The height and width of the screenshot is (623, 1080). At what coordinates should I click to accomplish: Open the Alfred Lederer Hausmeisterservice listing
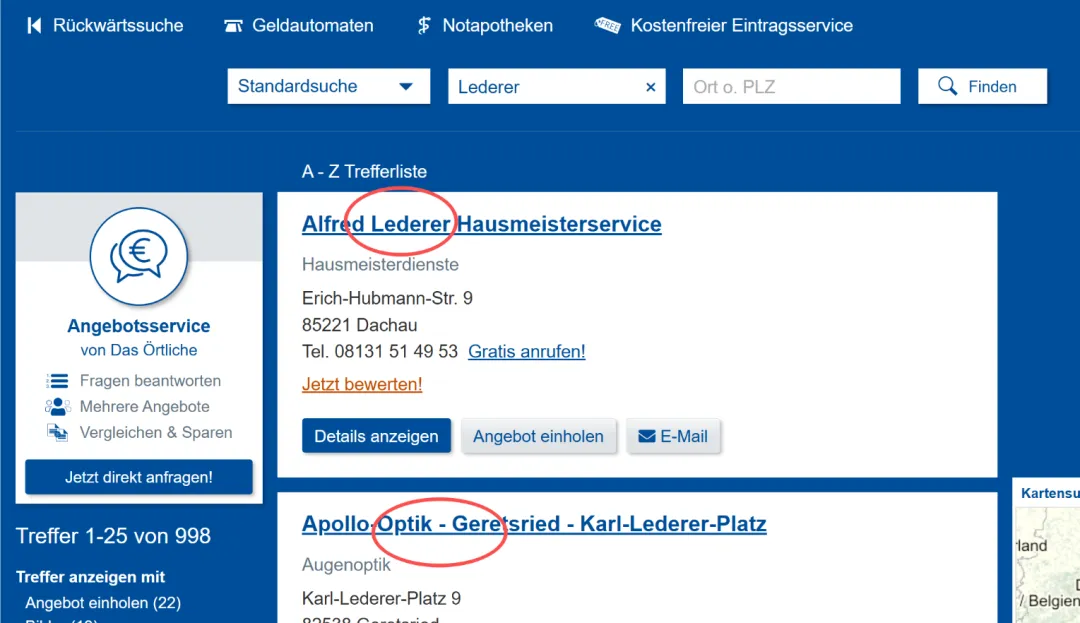click(481, 224)
